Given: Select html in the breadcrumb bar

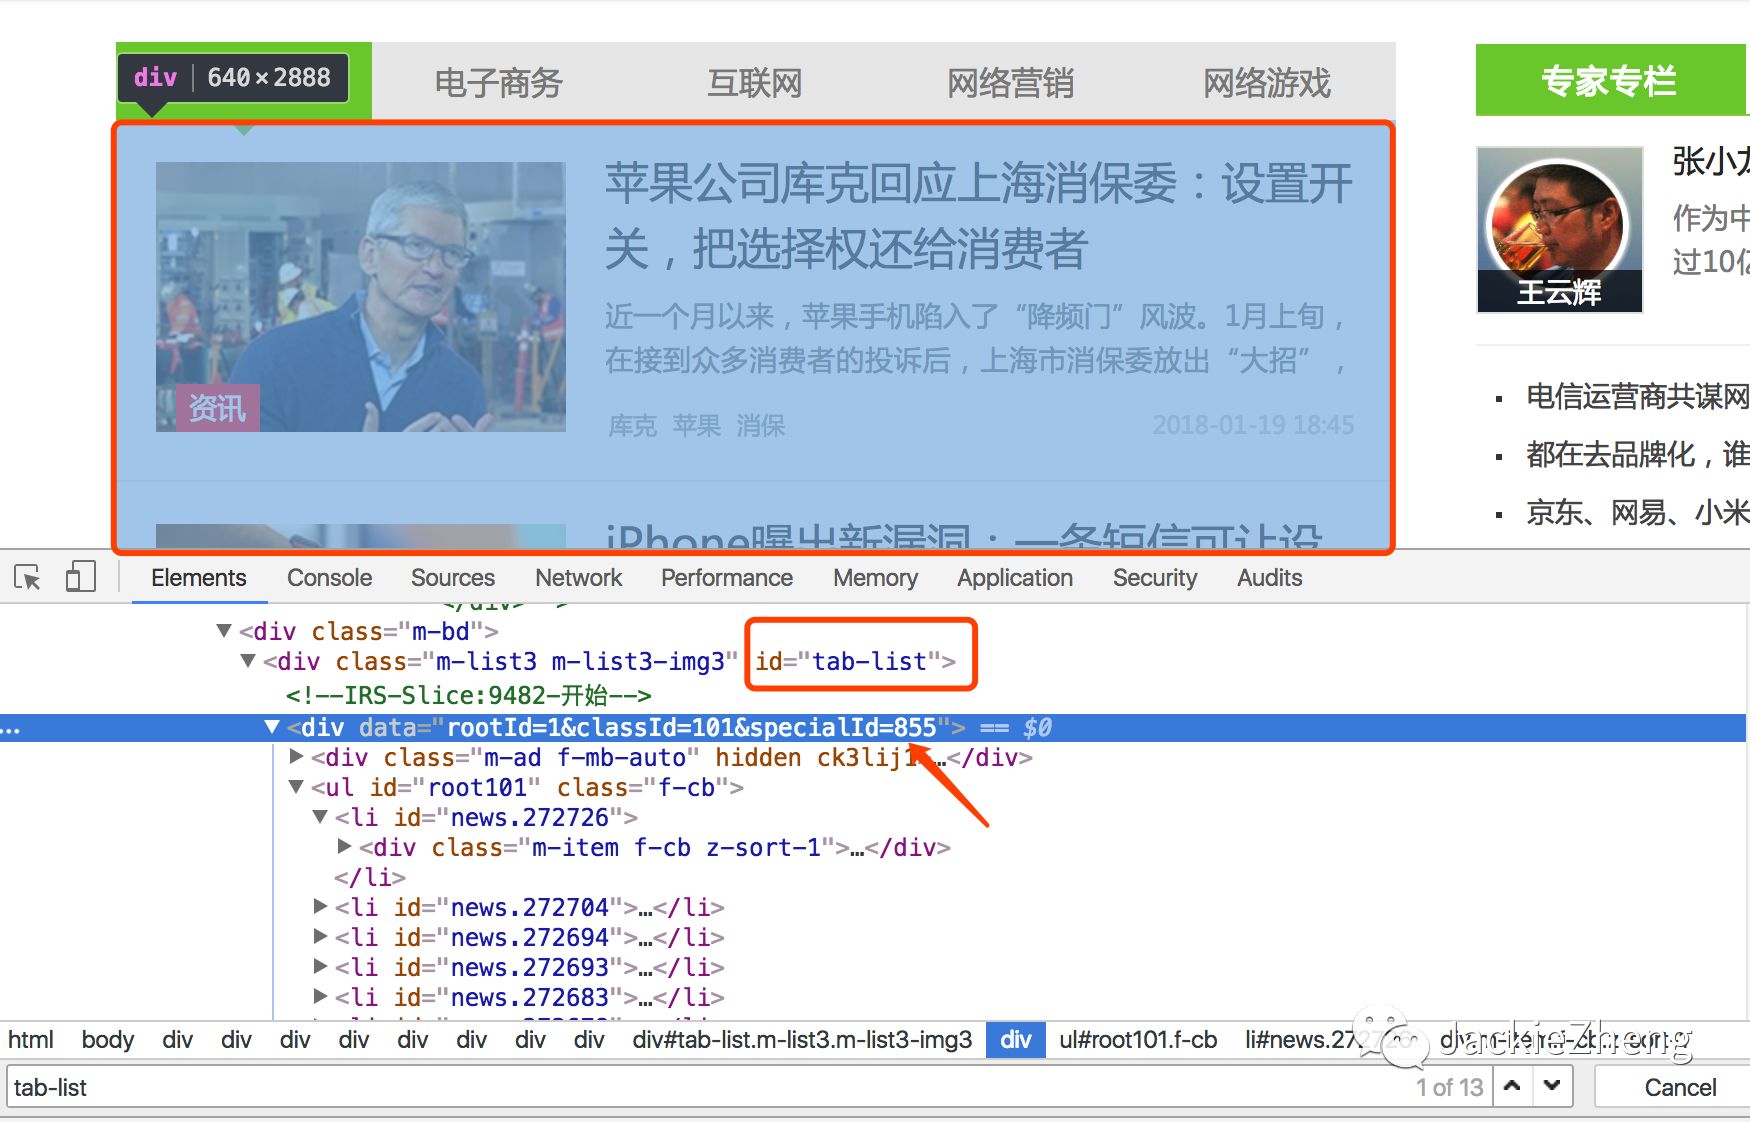Looking at the screenshot, I should point(30,1040).
